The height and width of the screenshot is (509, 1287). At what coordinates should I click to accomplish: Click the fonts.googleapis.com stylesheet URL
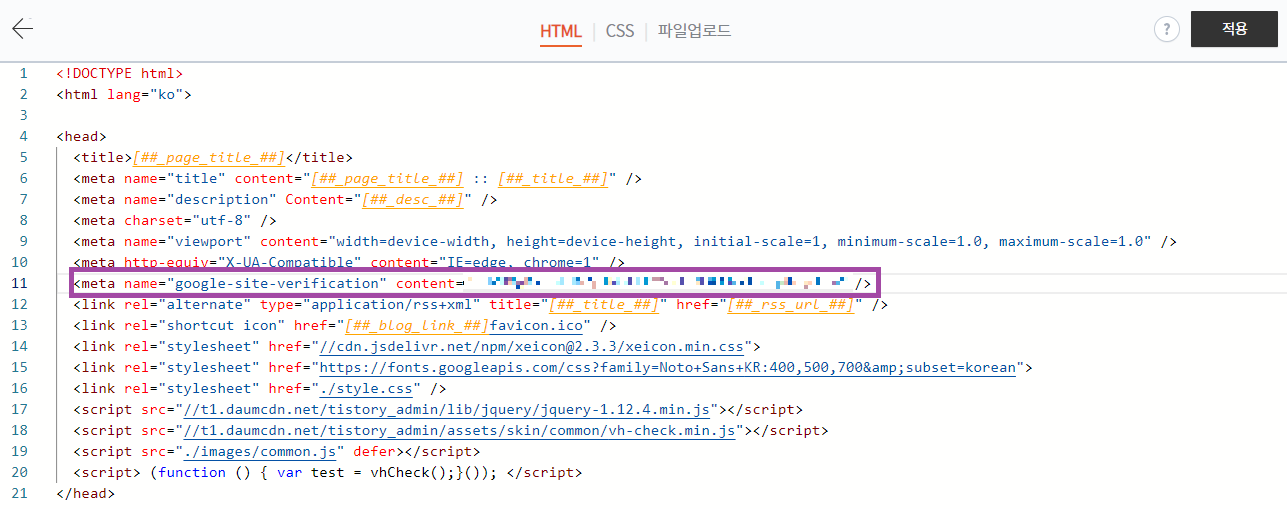point(667,368)
